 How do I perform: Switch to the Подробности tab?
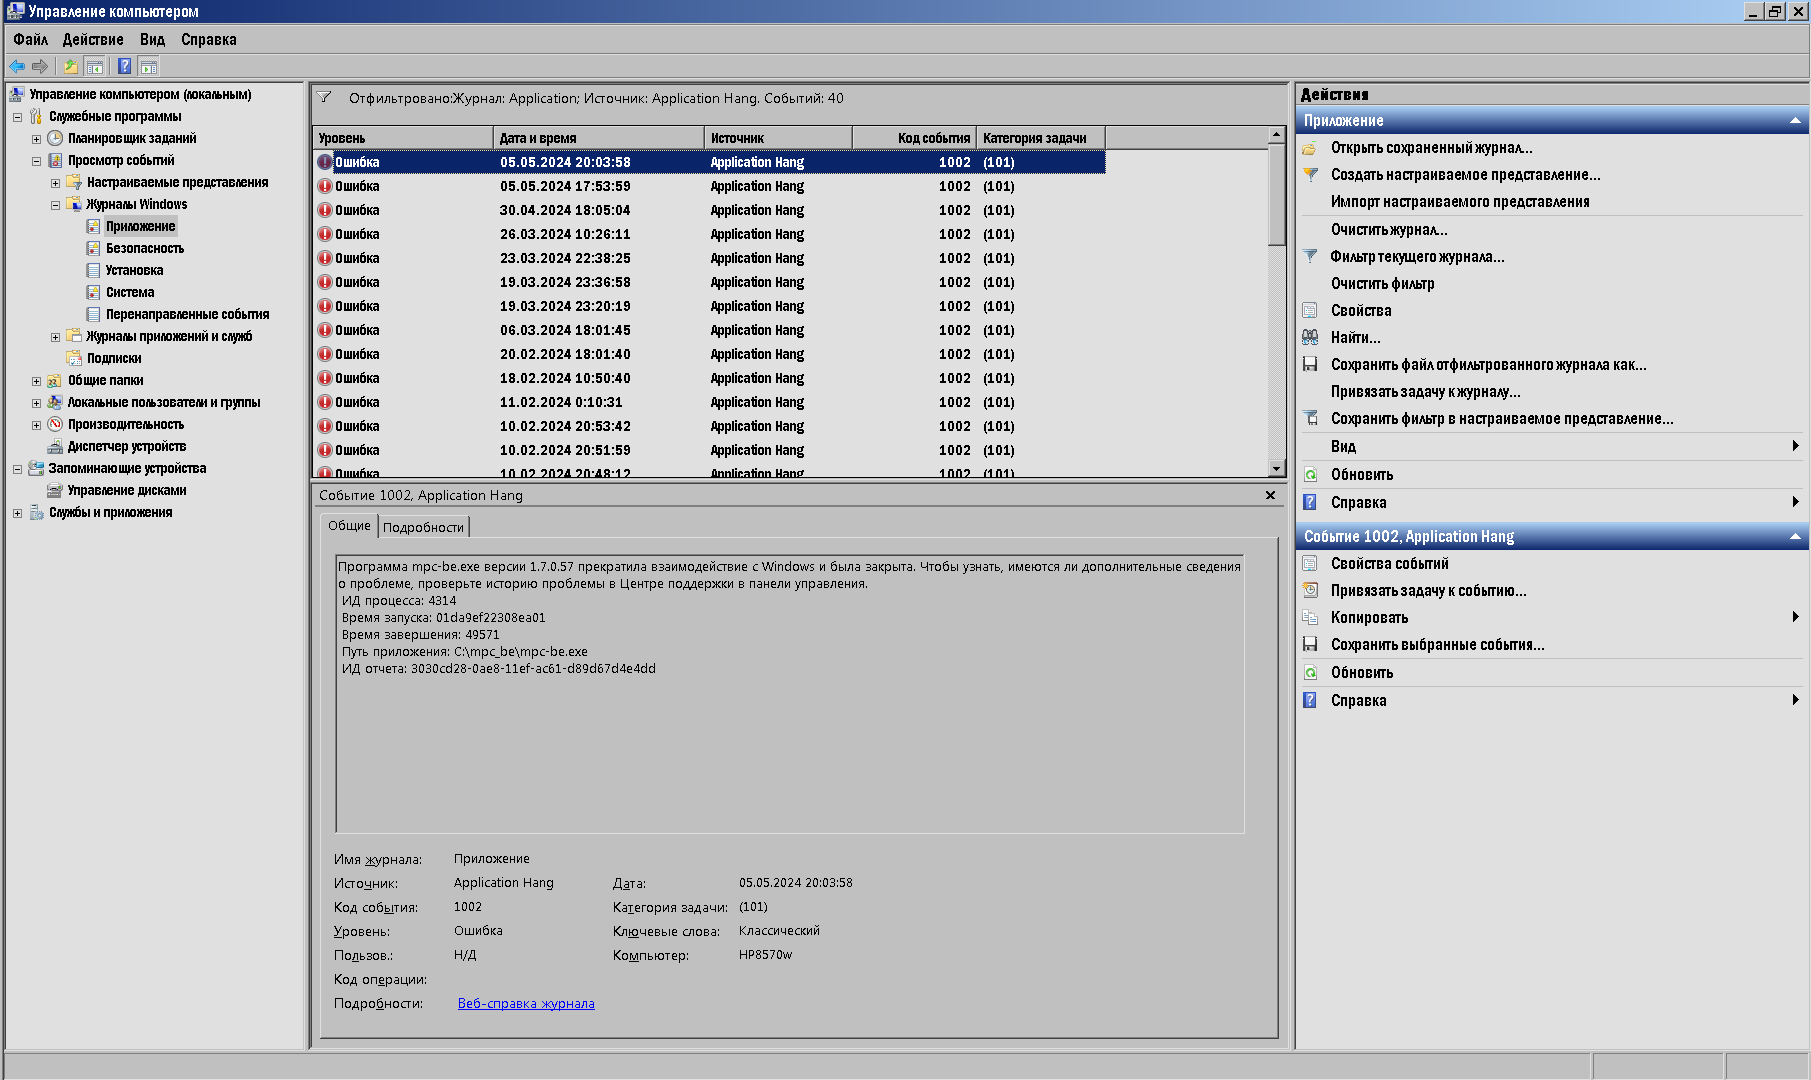point(423,527)
